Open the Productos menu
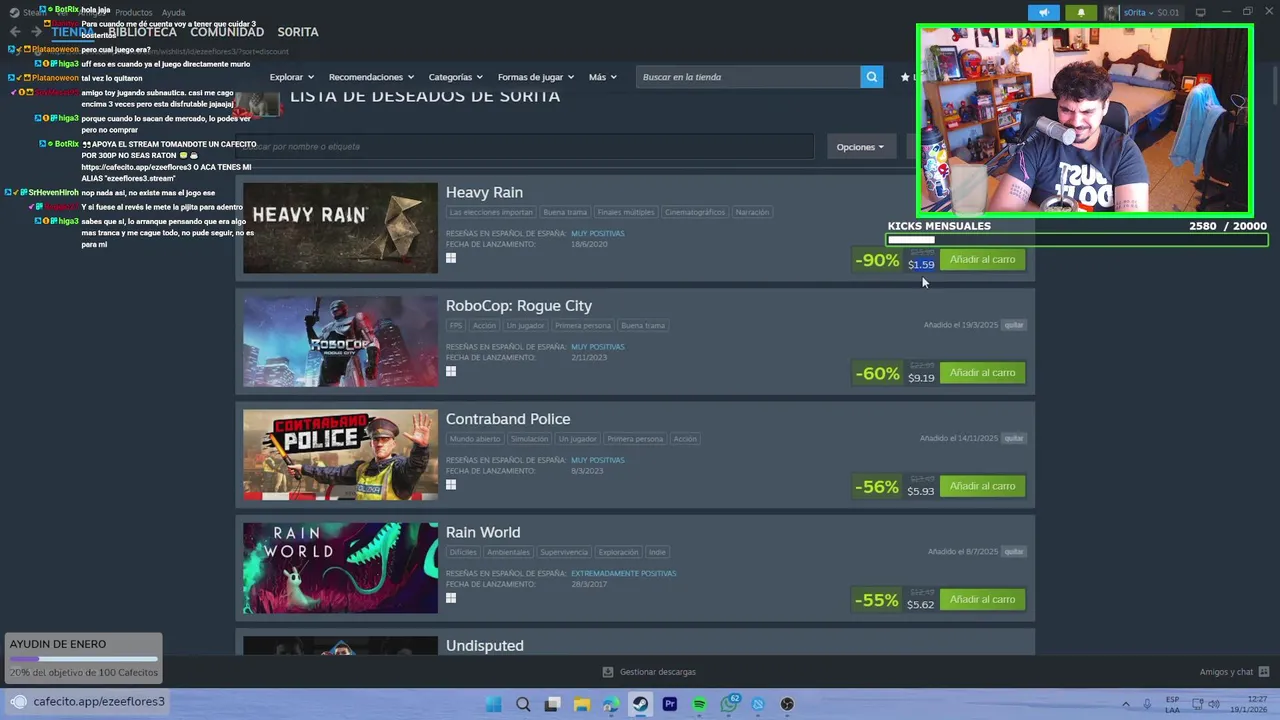The height and width of the screenshot is (720, 1280). point(133,13)
